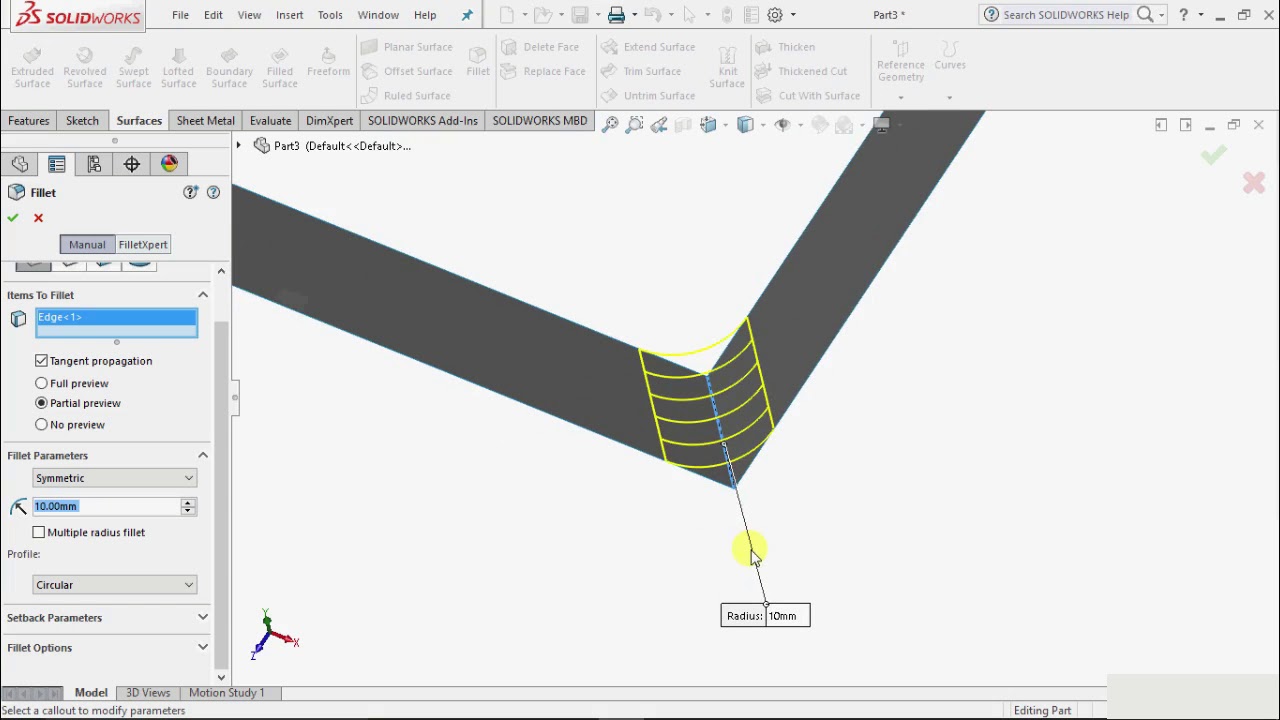Expand the Part3 flyout tree arrow
The image size is (1280, 720).
point(238,146)
